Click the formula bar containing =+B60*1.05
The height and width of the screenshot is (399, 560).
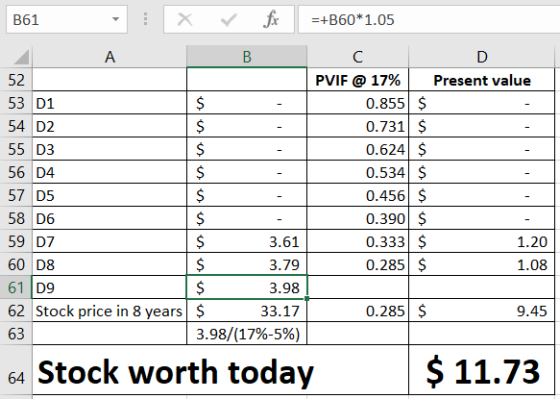tap(429, 19)
